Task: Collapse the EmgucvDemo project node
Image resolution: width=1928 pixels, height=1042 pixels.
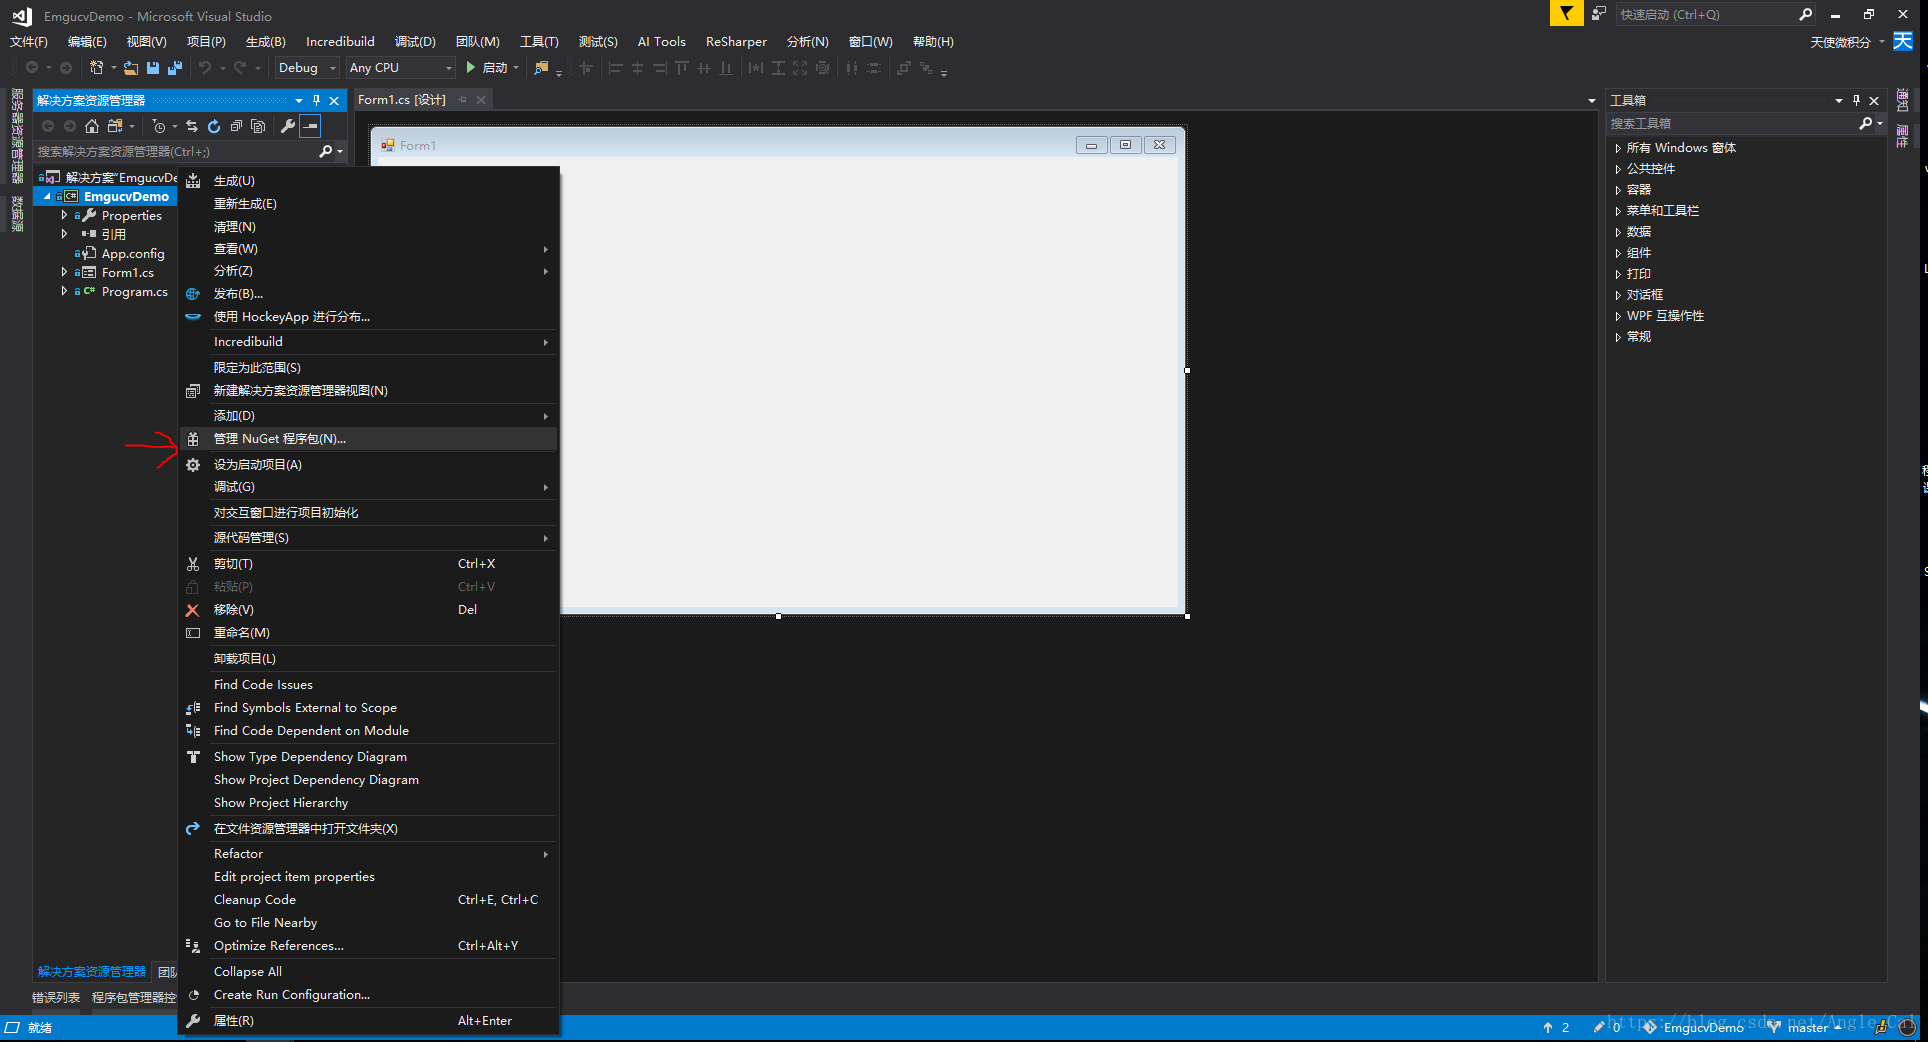Action: tap(47, 197)
